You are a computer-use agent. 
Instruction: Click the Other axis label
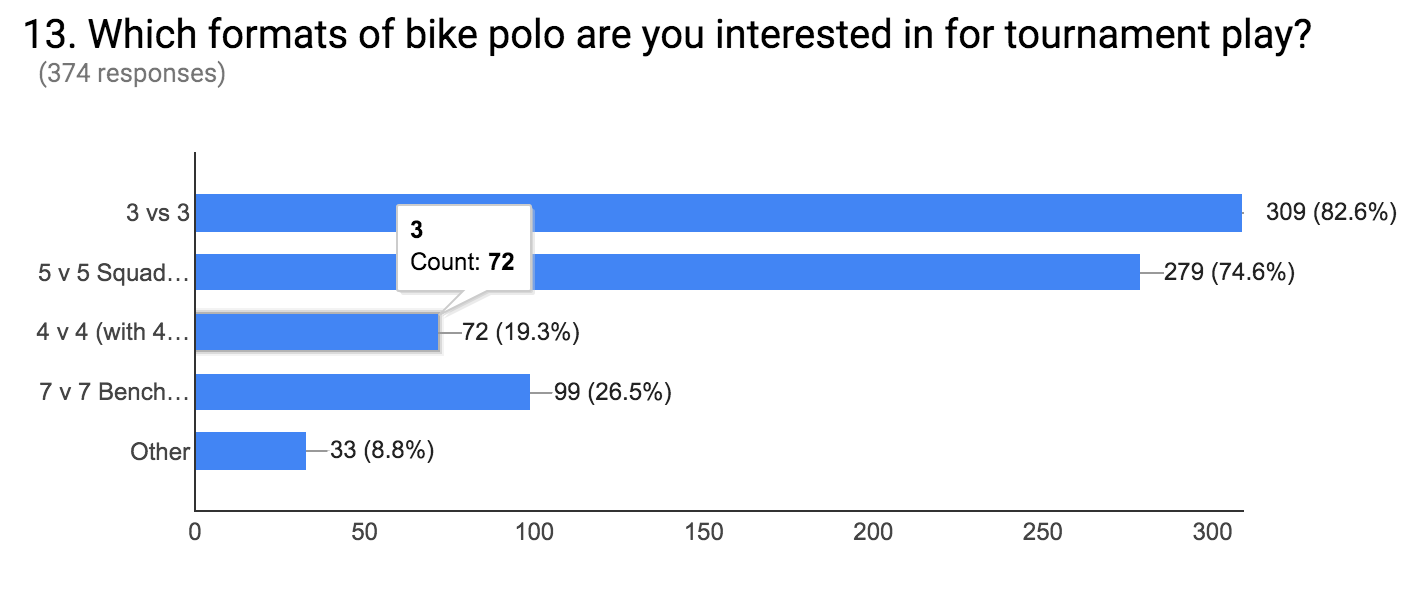pos(160,452)
